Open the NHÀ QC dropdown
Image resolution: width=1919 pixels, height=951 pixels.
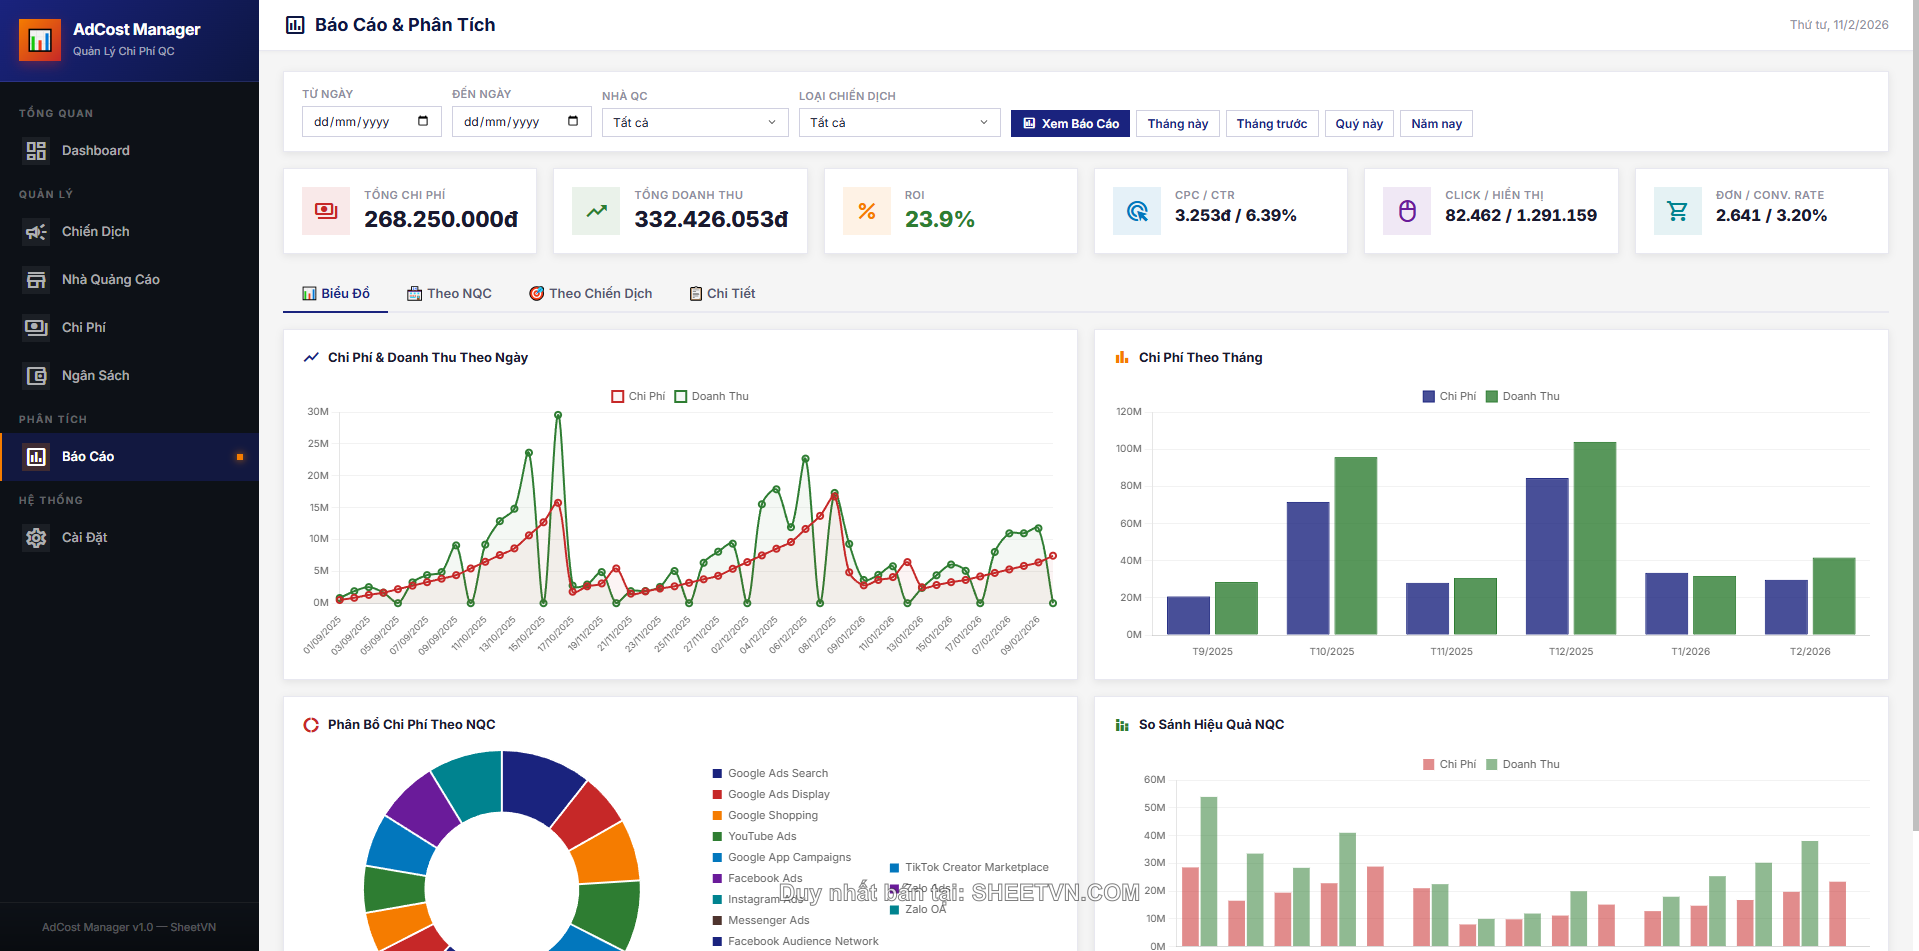[x=694, y=122]
